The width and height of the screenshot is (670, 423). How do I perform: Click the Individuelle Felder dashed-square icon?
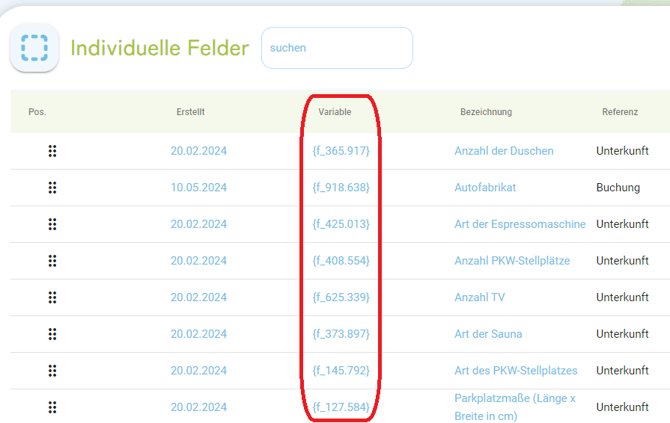point(35,48)
